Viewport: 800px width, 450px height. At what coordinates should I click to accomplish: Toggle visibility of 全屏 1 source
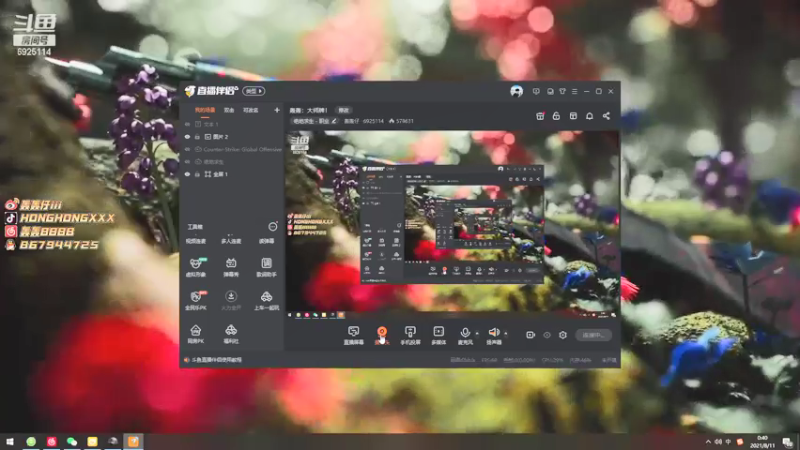click(x=187, y=174)
